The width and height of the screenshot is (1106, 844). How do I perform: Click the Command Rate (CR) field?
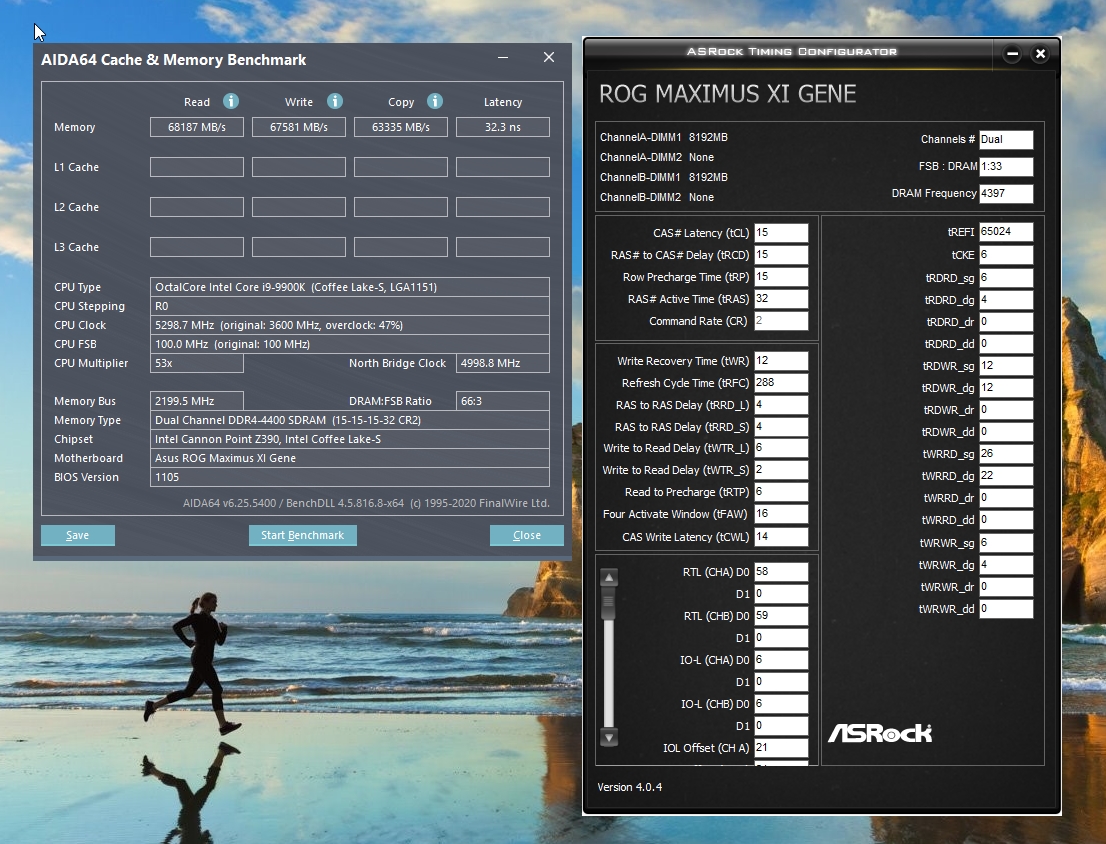click(x=781, y=320)
